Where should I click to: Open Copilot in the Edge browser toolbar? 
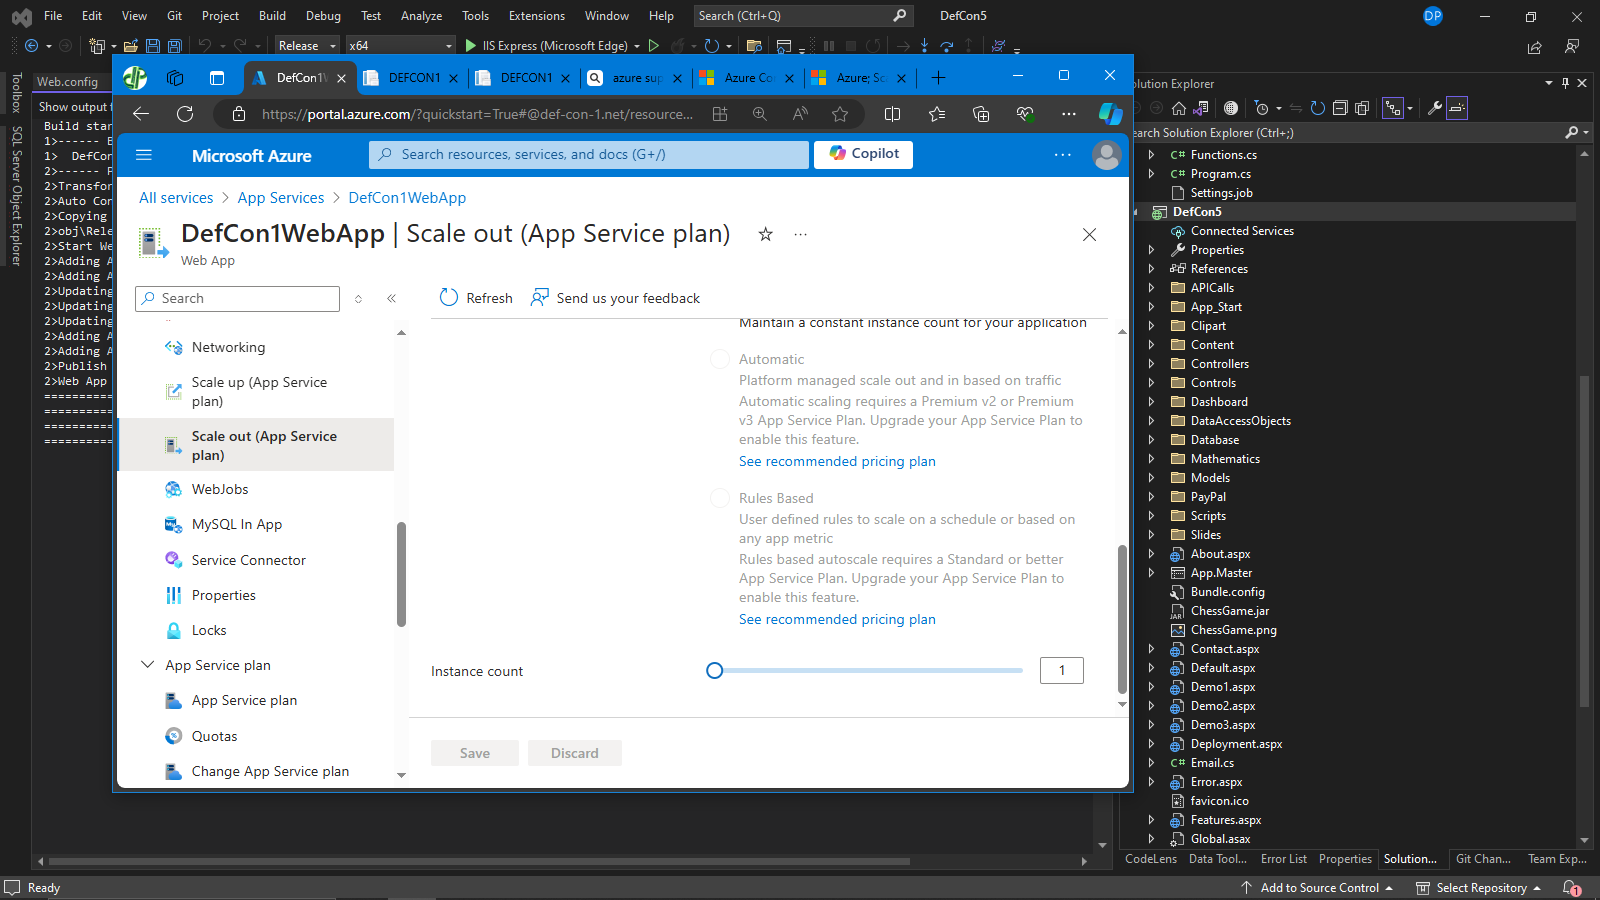[x=1110, y=114]
